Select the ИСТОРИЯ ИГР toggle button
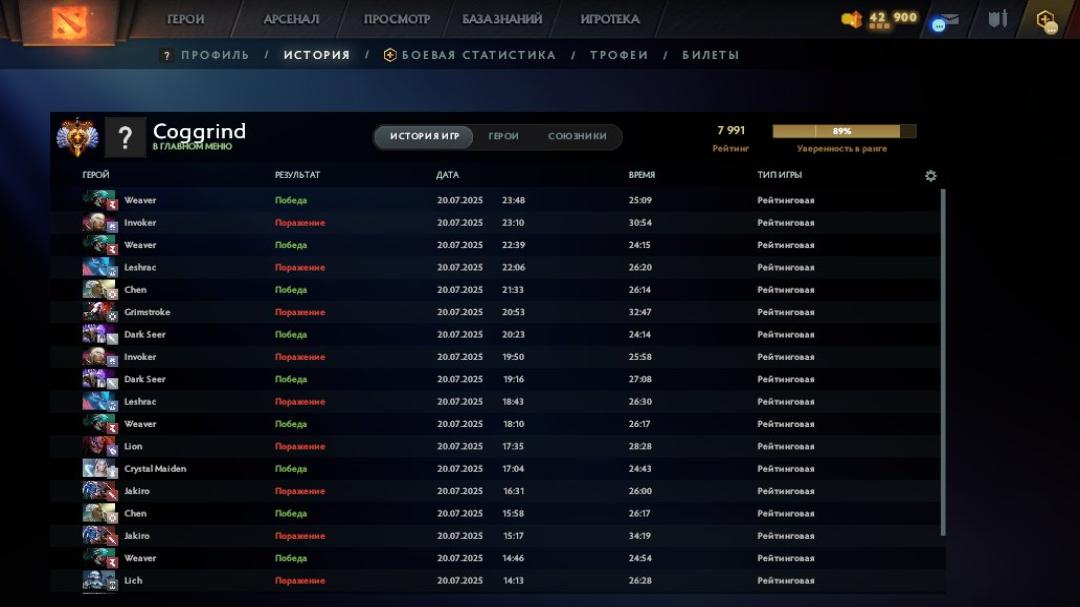 [x=424, y=136]
